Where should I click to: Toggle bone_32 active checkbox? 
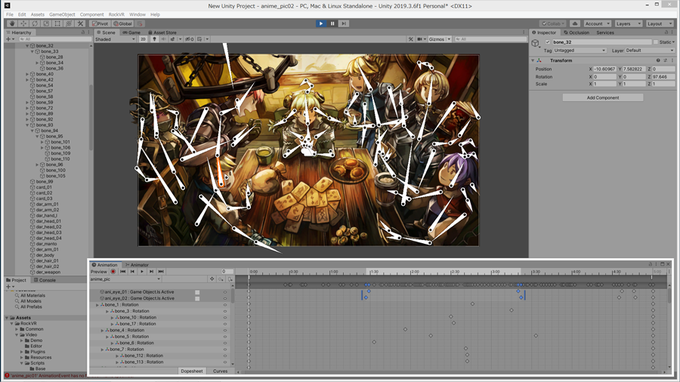pos(548,42)
